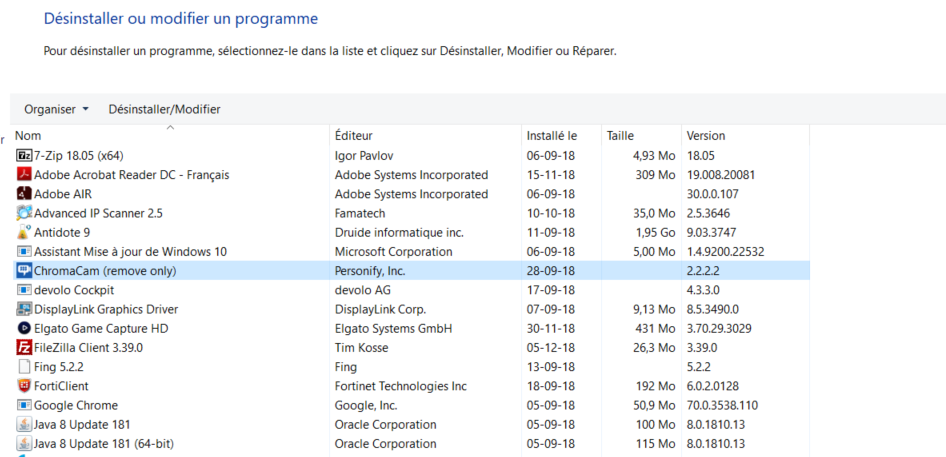Click the Désinstaller/Modifier toolbar button
This screenshot has height=457, width=946.
pyautogui.click(x=164, y=109)
